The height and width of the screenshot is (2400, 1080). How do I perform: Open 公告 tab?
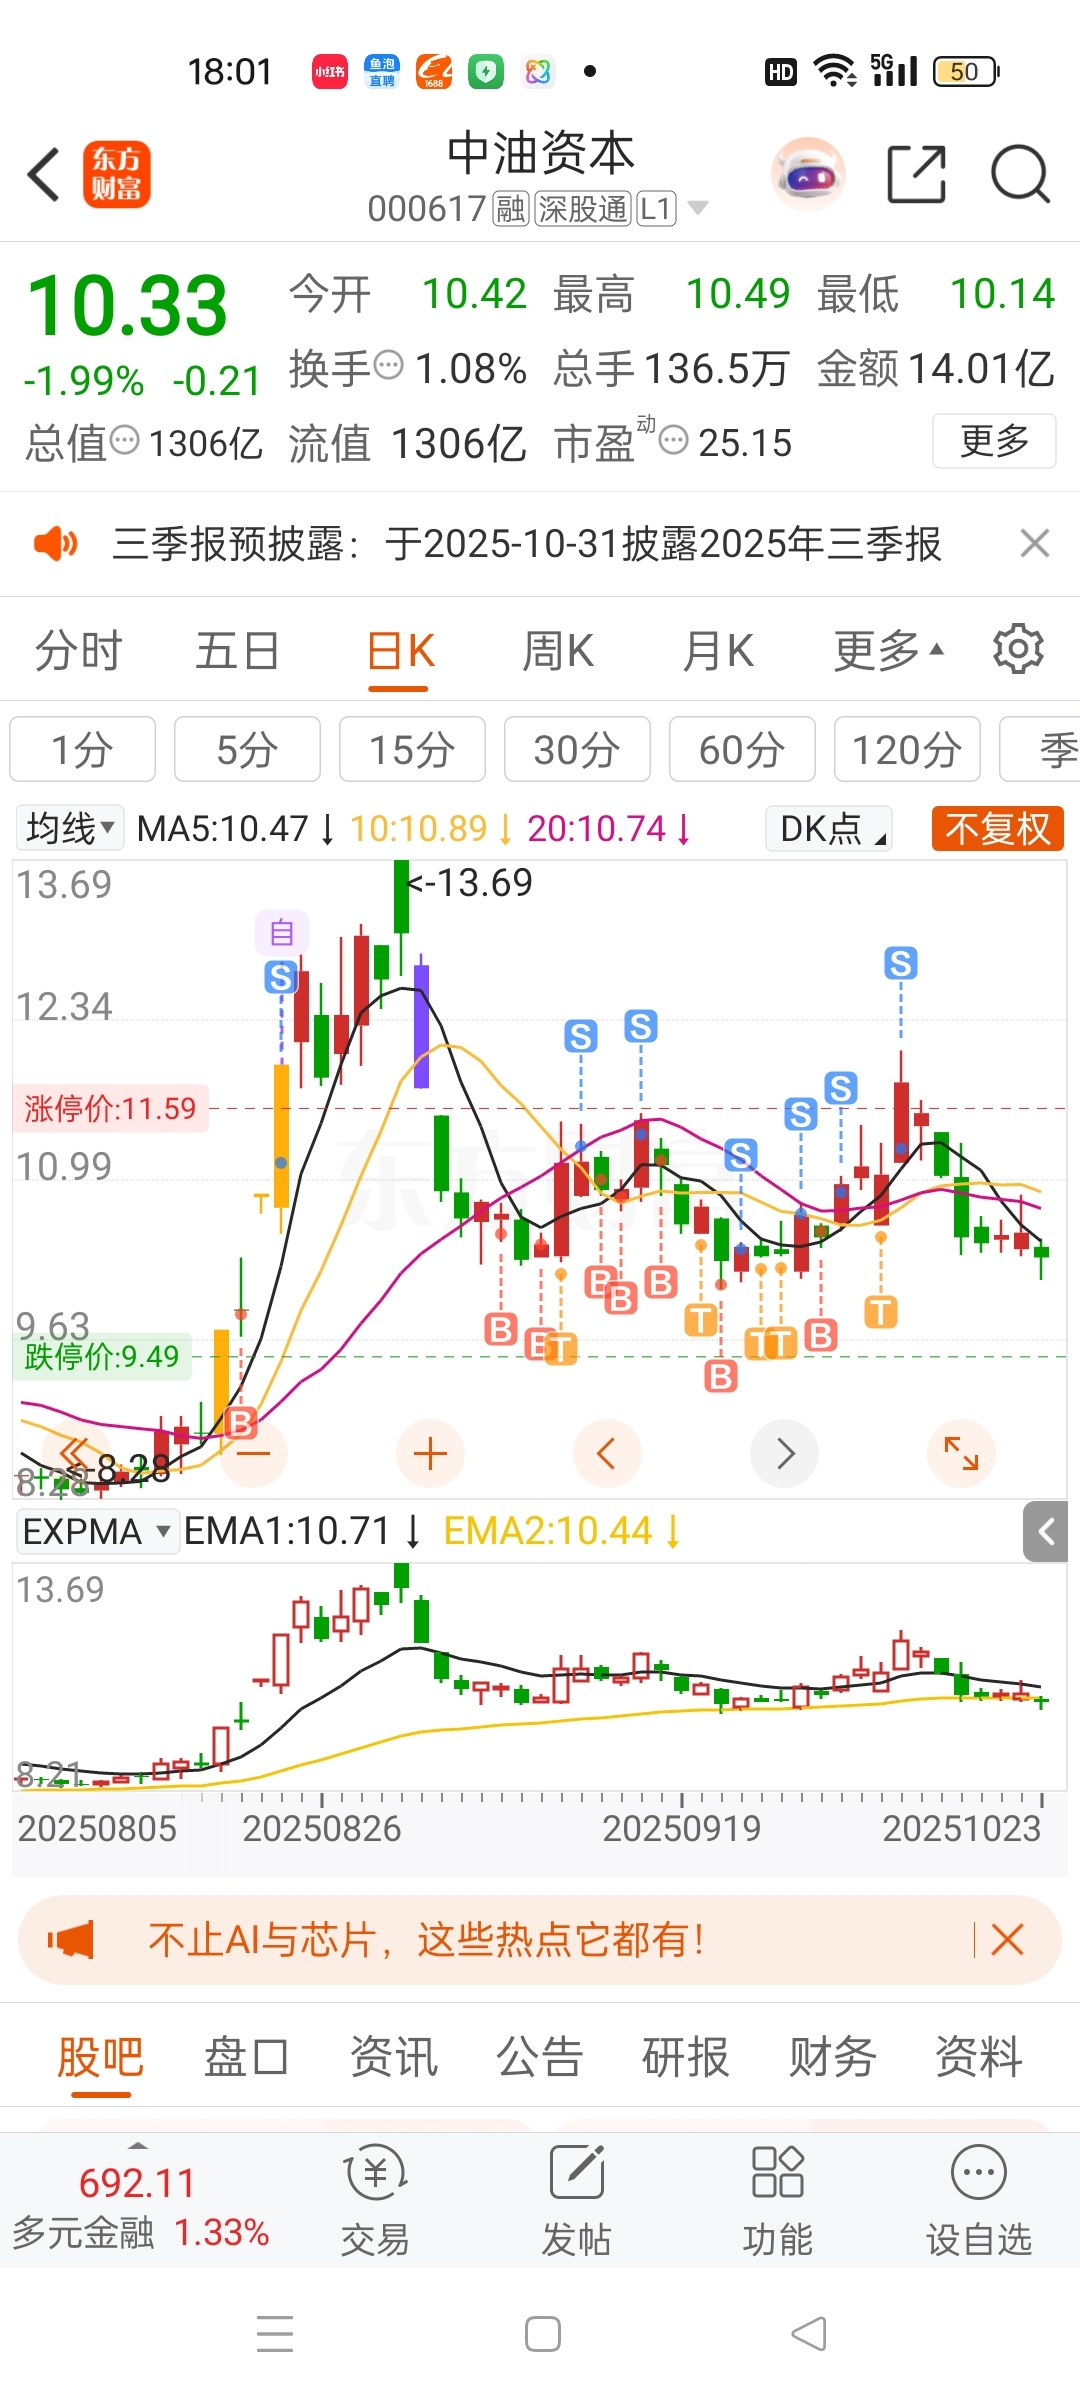(x=540, y=2058)
